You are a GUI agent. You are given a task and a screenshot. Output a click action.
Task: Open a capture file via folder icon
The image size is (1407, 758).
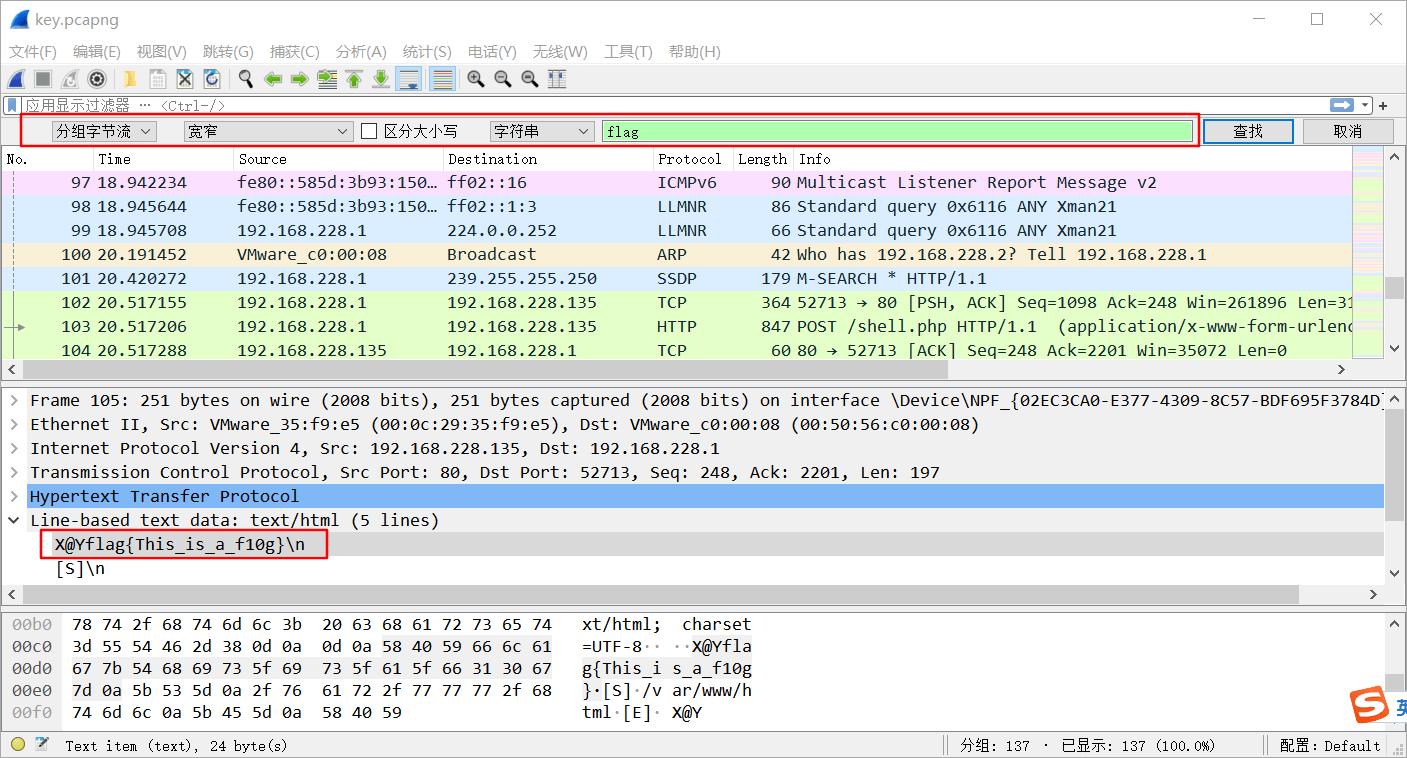coord(130,79)
